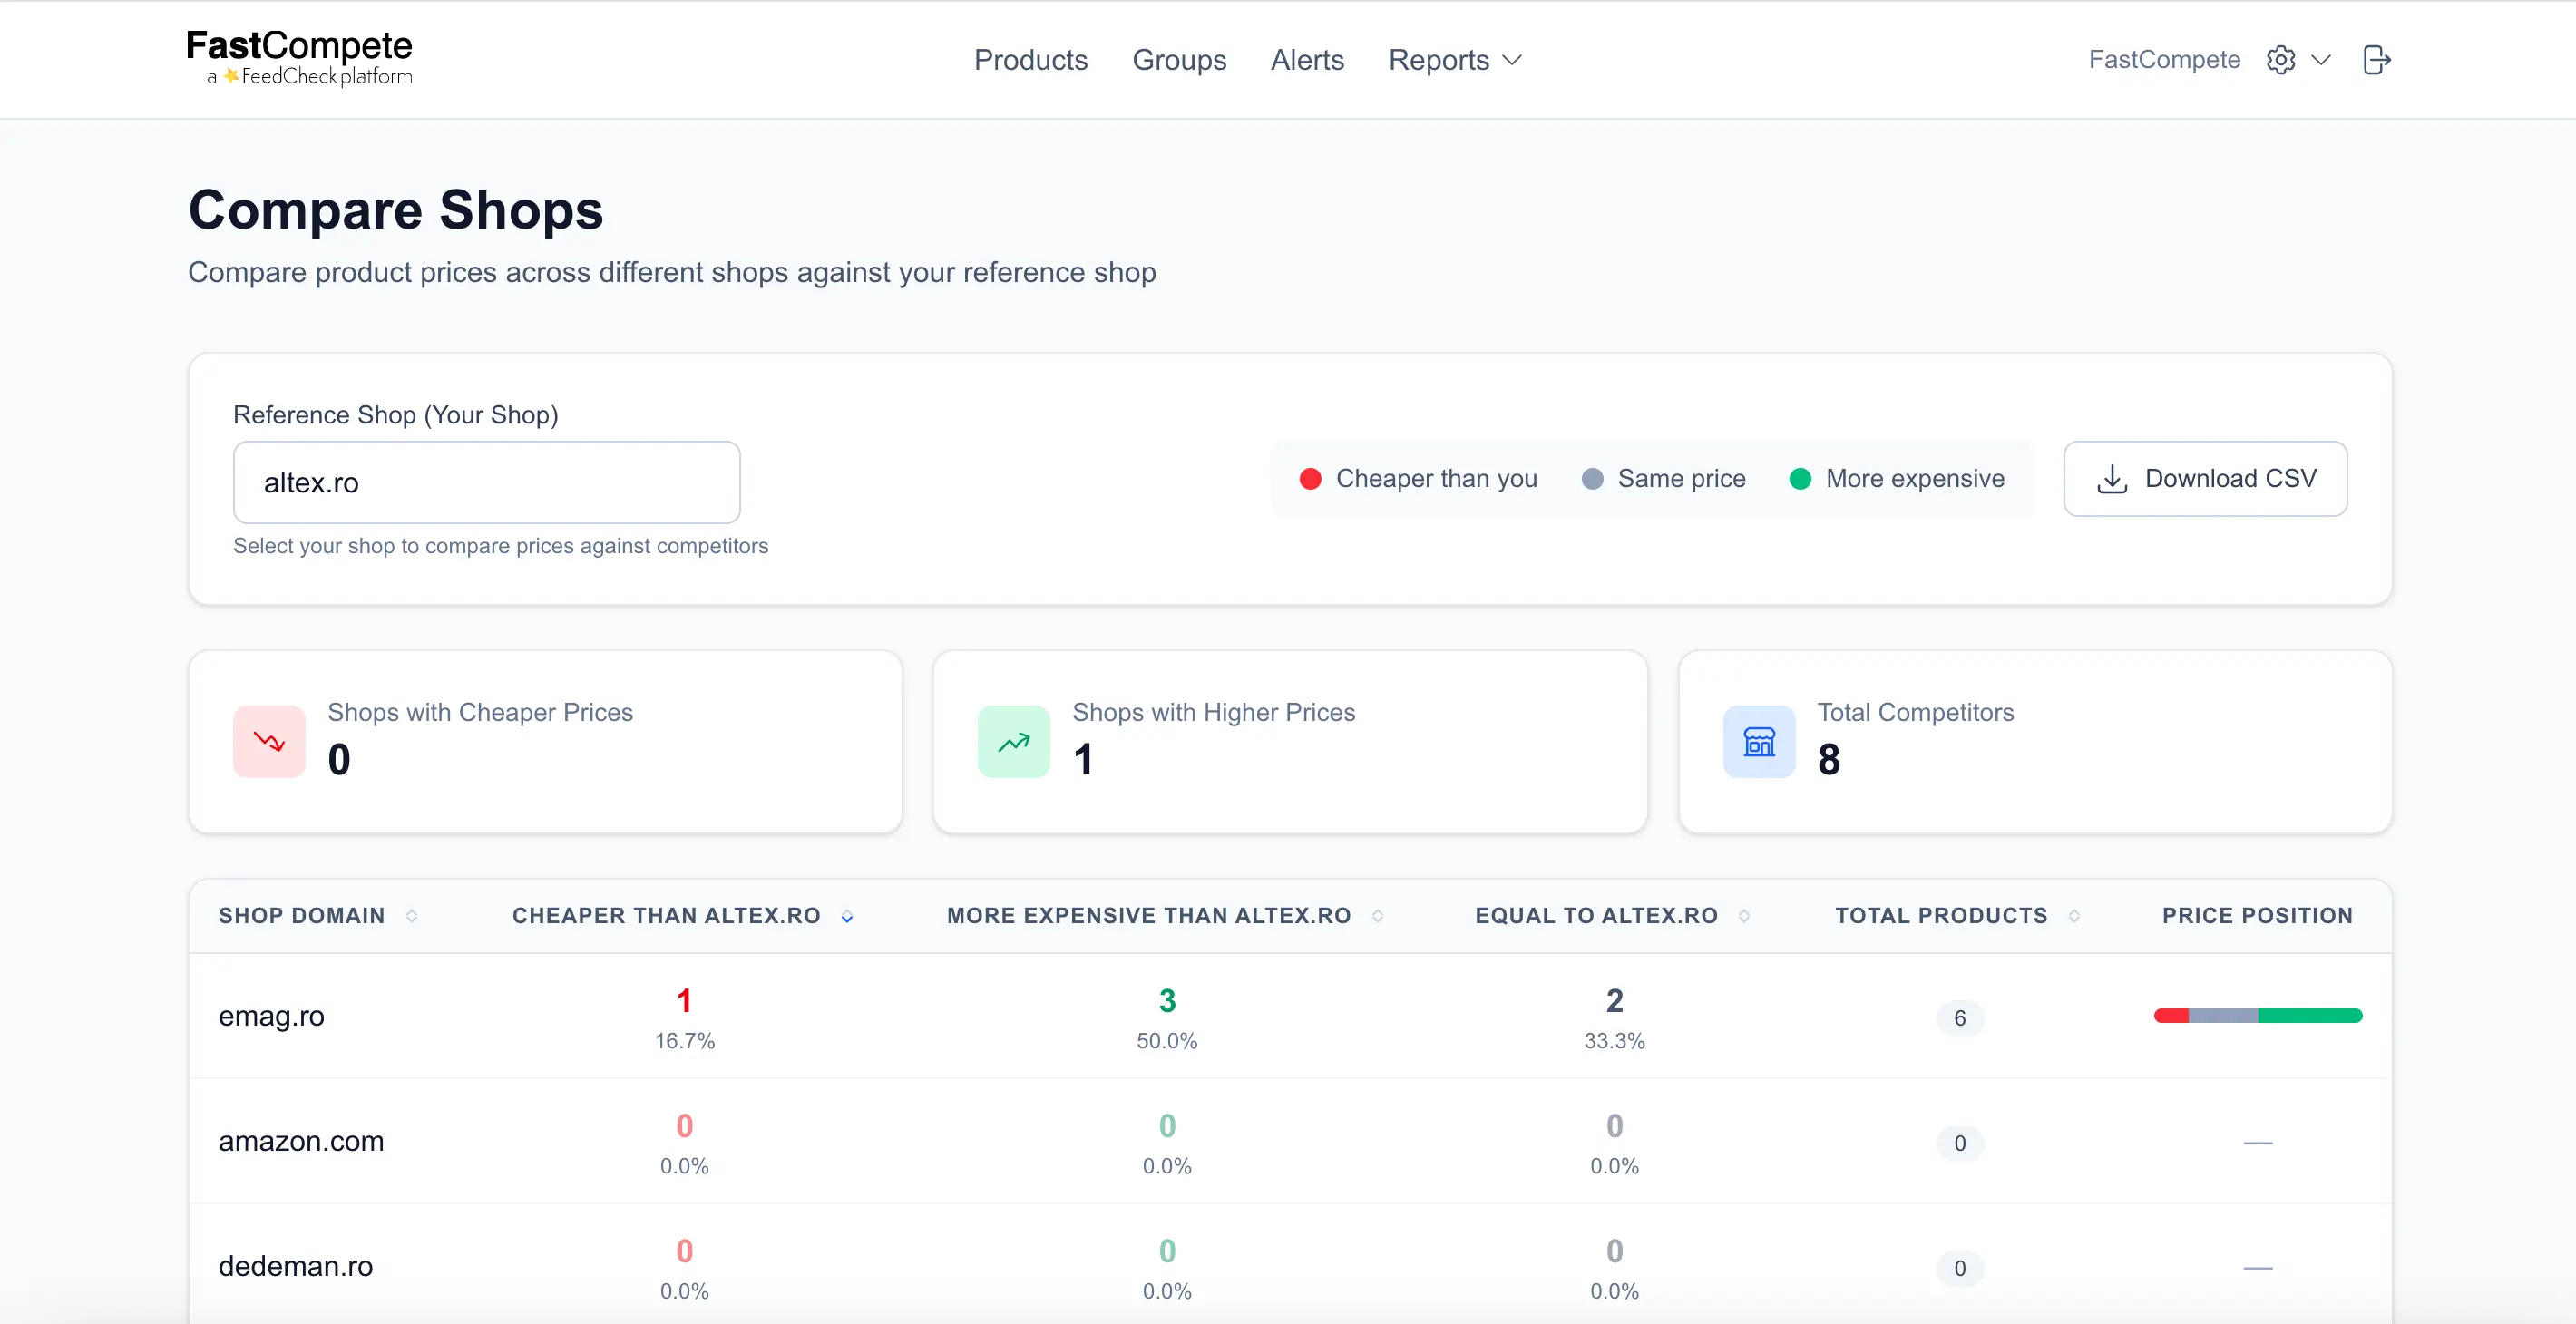The width and height of the screenshot is (2576, 1324).
Task: Click the Download CSV button
Action: [x=2205, y=479]
